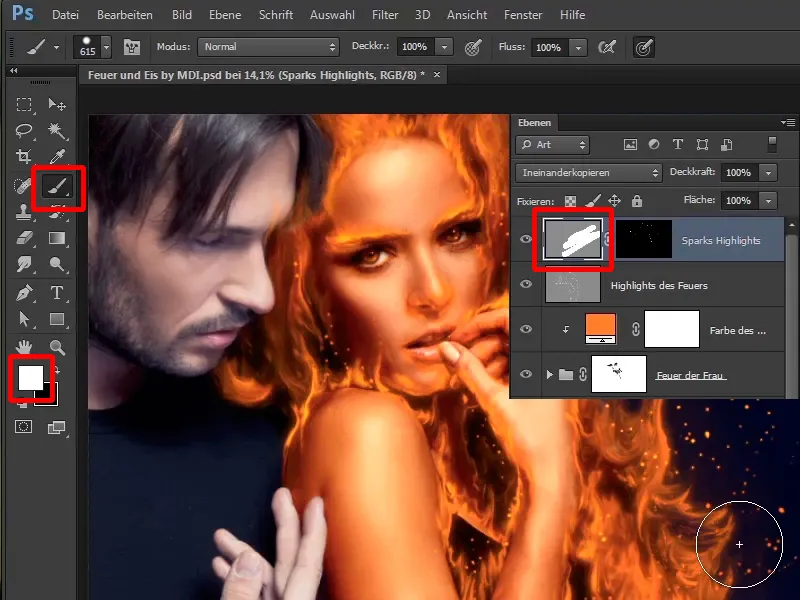
Task: Change screen mode icon
Action: coord(56,428)
